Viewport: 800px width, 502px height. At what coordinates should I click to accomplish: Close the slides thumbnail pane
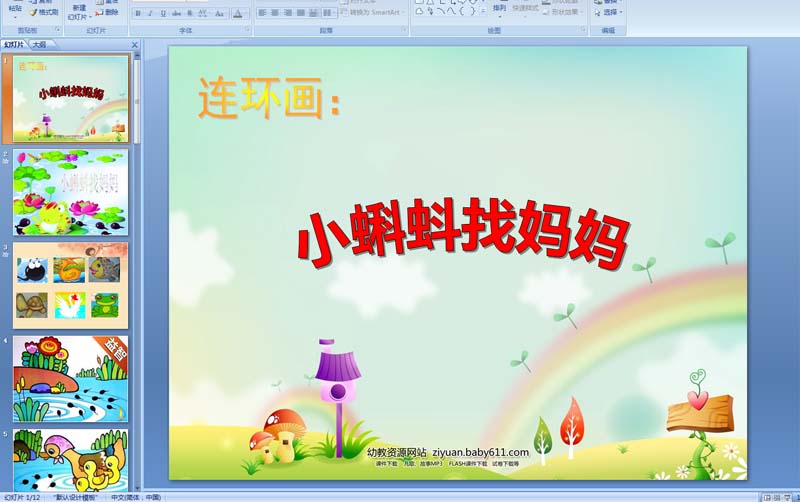(x=135, y=45)
